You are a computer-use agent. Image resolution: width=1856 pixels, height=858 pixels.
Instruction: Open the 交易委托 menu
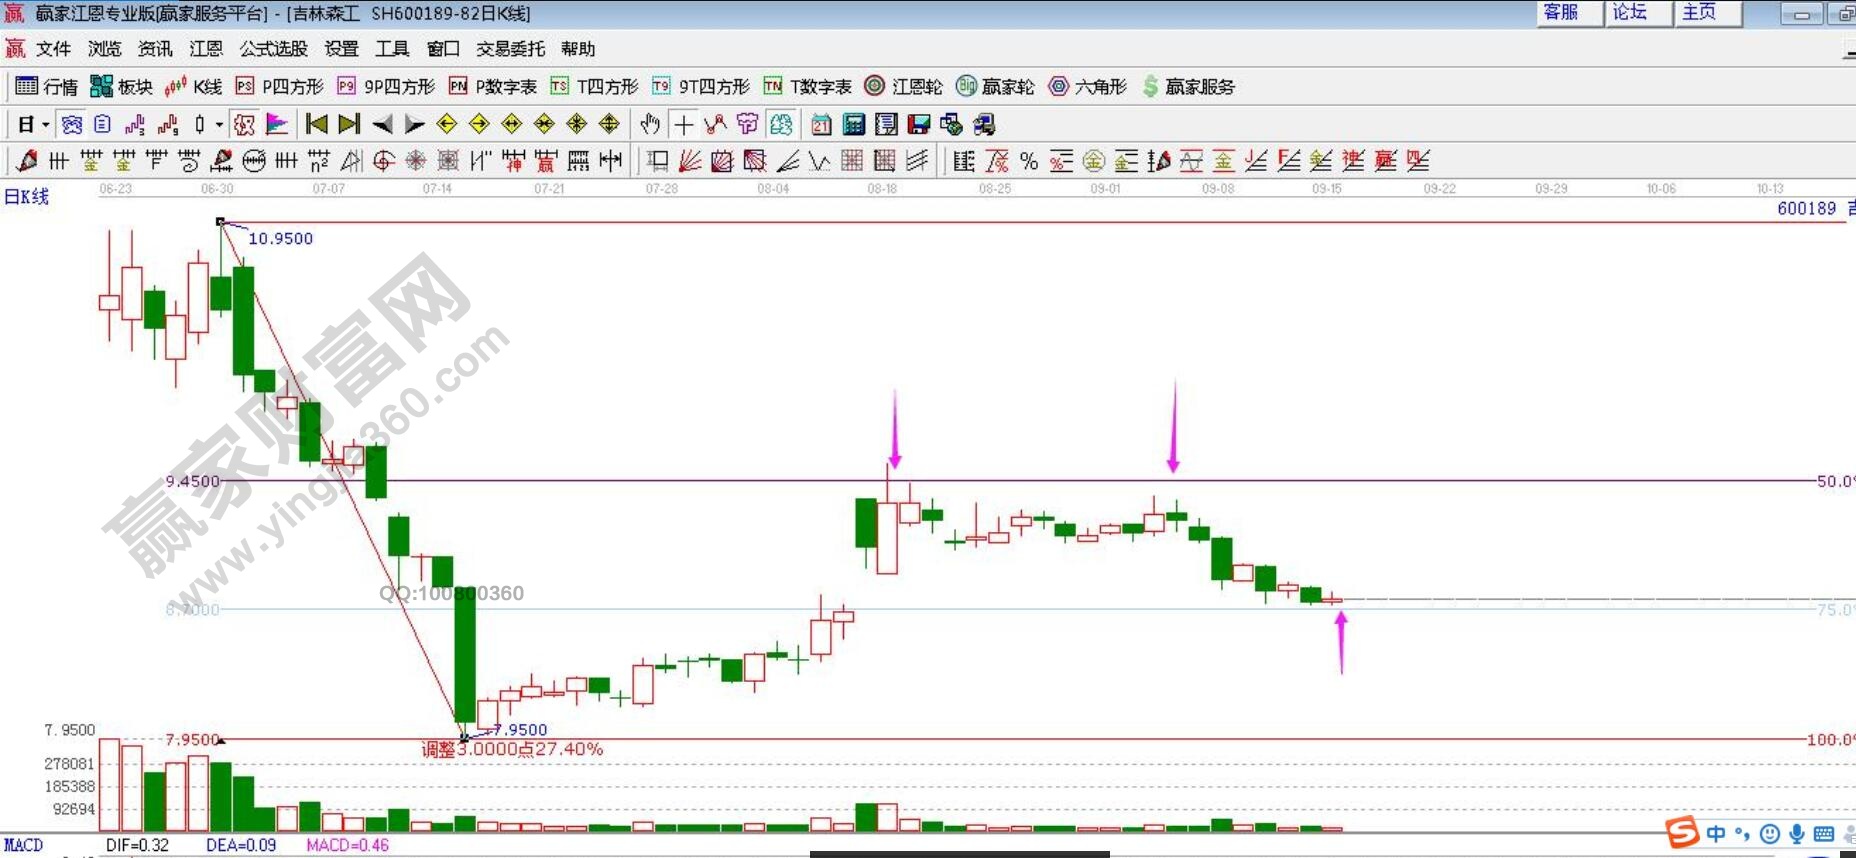pos(510,49)
